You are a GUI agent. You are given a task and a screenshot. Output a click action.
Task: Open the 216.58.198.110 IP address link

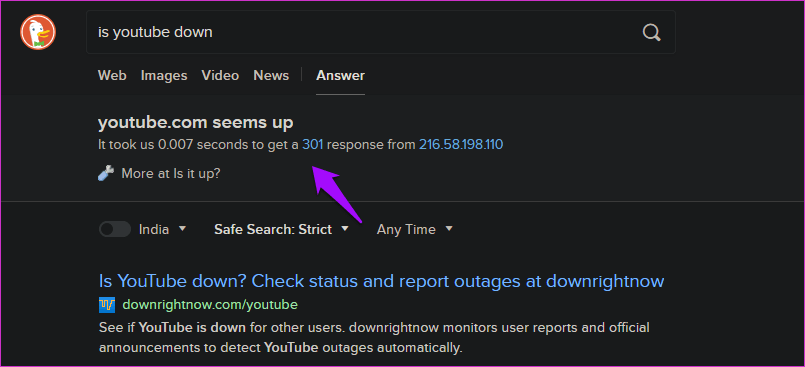pyautogui.click(x=461, y=145)
